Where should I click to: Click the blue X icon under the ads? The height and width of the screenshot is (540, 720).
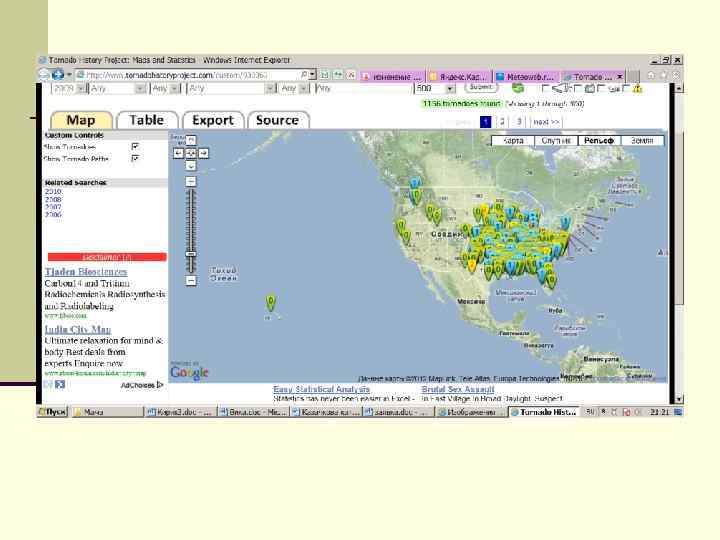click(x=60, y=384)
